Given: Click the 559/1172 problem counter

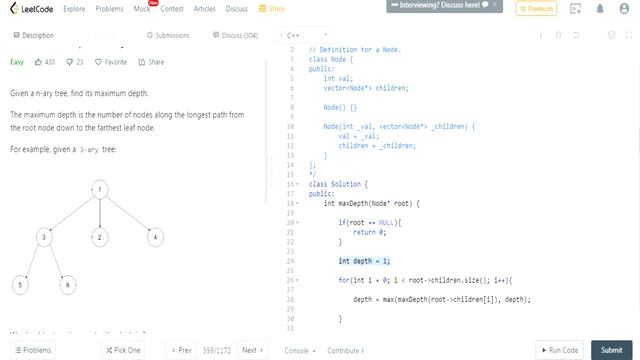Looking at the screenshot, I should 217,351.
